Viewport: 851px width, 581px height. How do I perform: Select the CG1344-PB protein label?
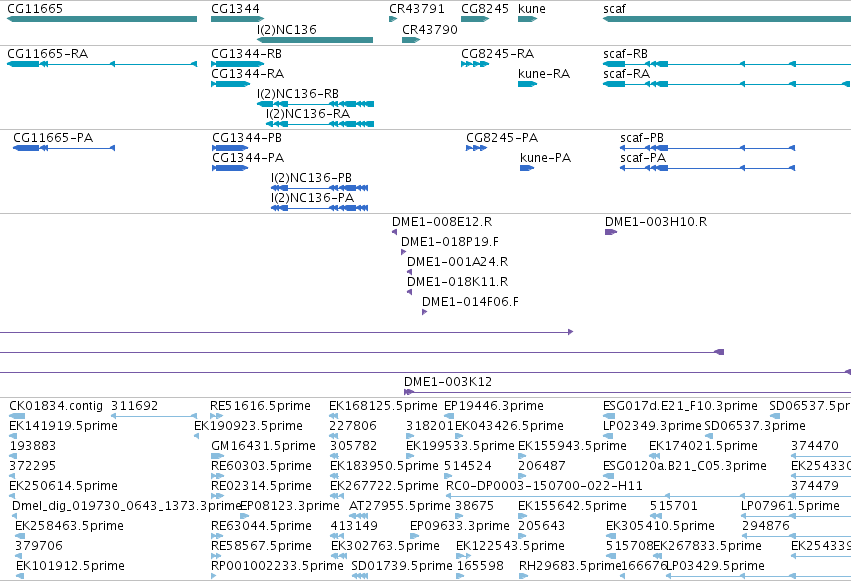247,138
